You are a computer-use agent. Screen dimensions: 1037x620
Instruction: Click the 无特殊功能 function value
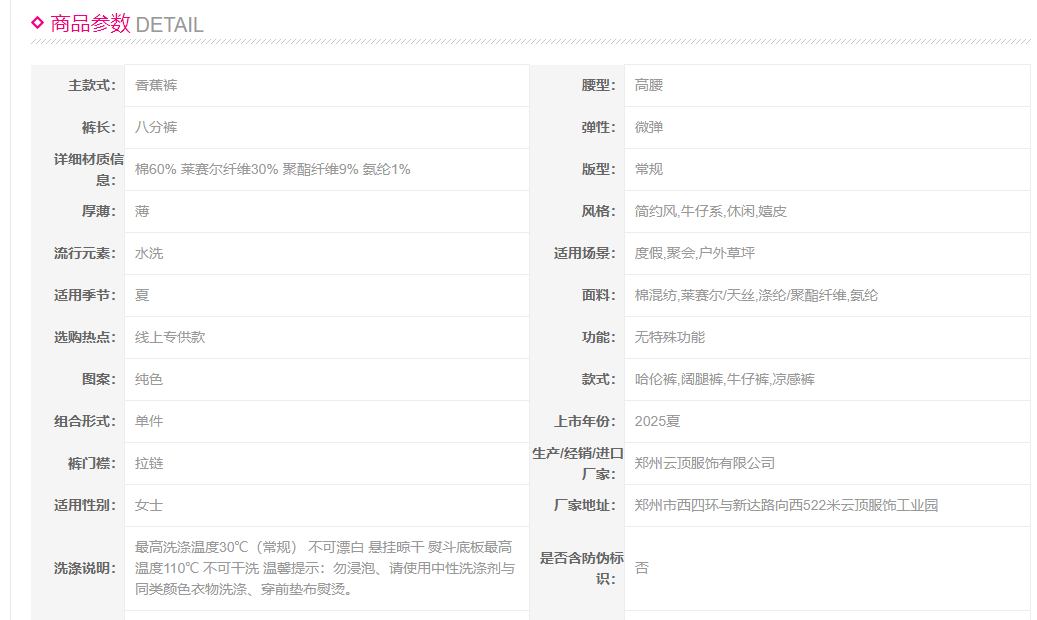669,338
